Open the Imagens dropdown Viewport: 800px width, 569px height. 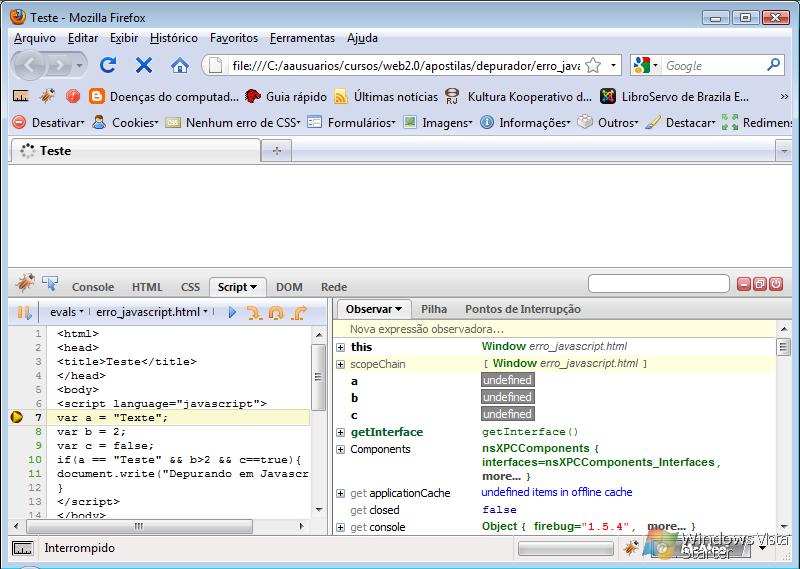point(438,122)
